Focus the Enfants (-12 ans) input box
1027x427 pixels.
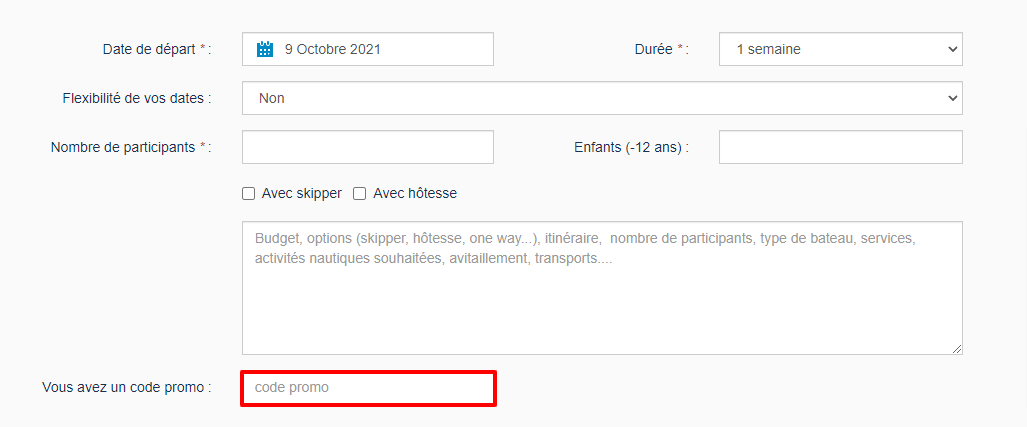[840, 147]
